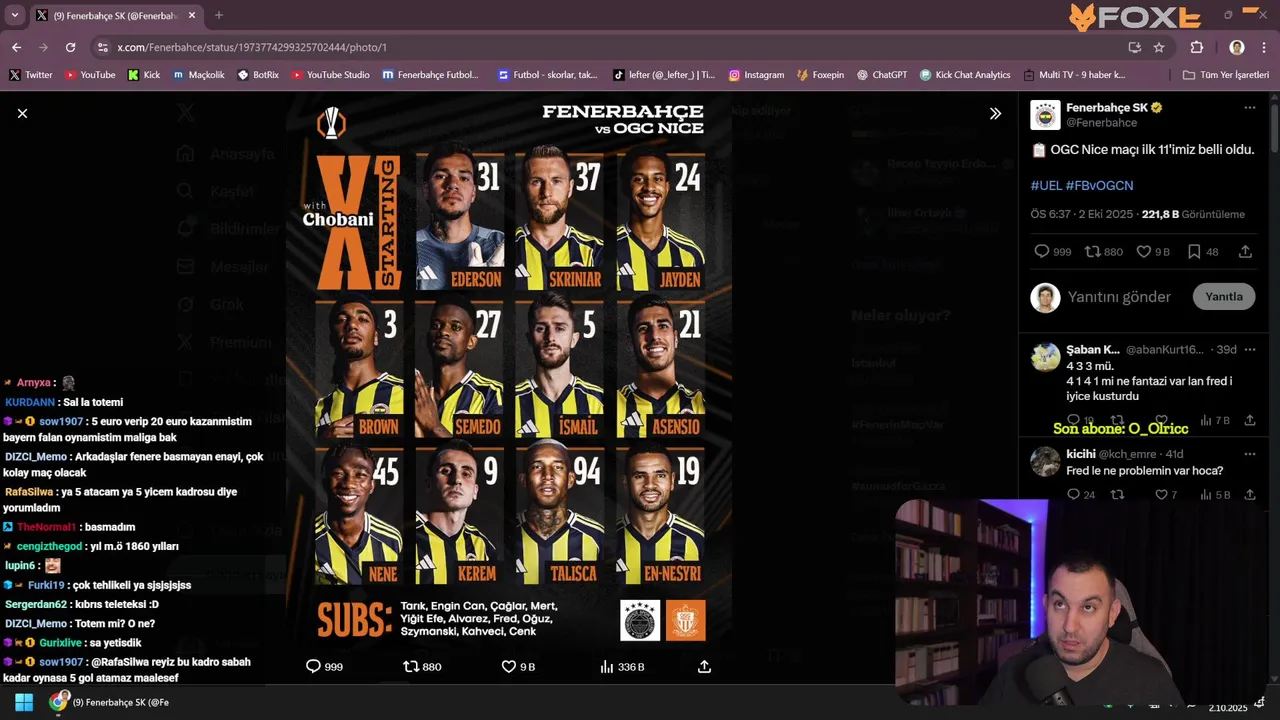Open the Windows Start menu
This screenshot has width=1280, height=720.
click(x=24, y=702)
